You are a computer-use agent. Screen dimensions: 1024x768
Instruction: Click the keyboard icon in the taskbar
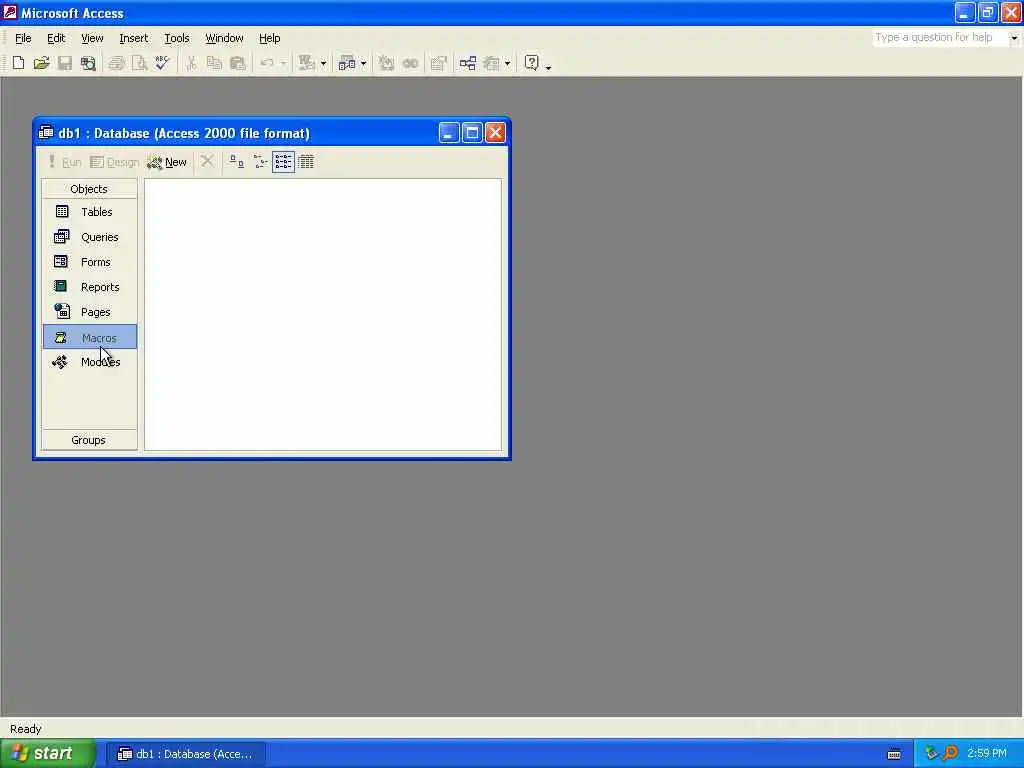click(894, 754)
